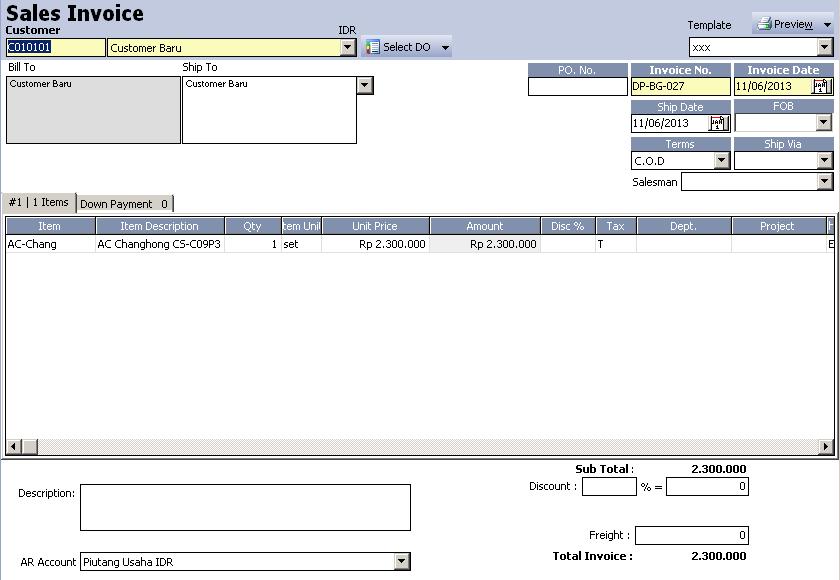Click the Item Unit column header
This screenshot has height=580, width=840.
coord(301,226)
